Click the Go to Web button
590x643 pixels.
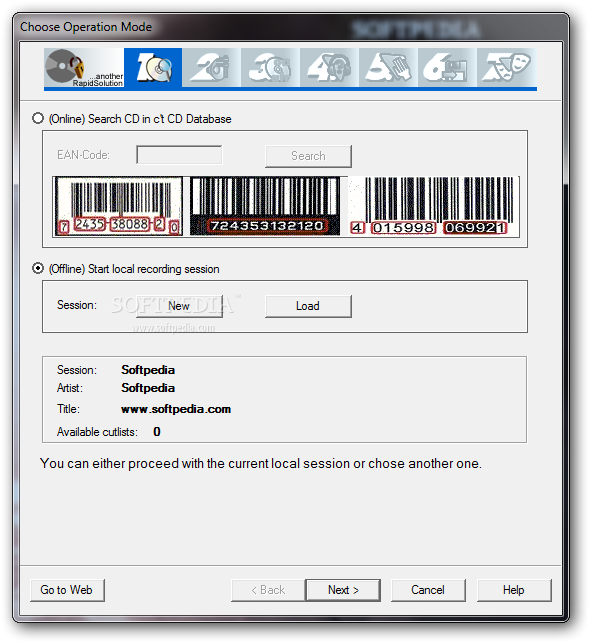67,590
